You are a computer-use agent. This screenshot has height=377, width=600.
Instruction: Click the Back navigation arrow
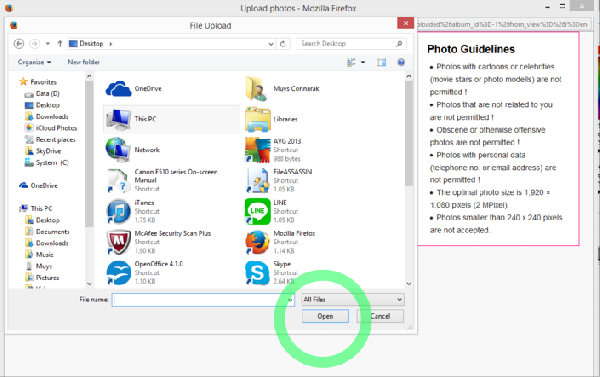[19, 44]
